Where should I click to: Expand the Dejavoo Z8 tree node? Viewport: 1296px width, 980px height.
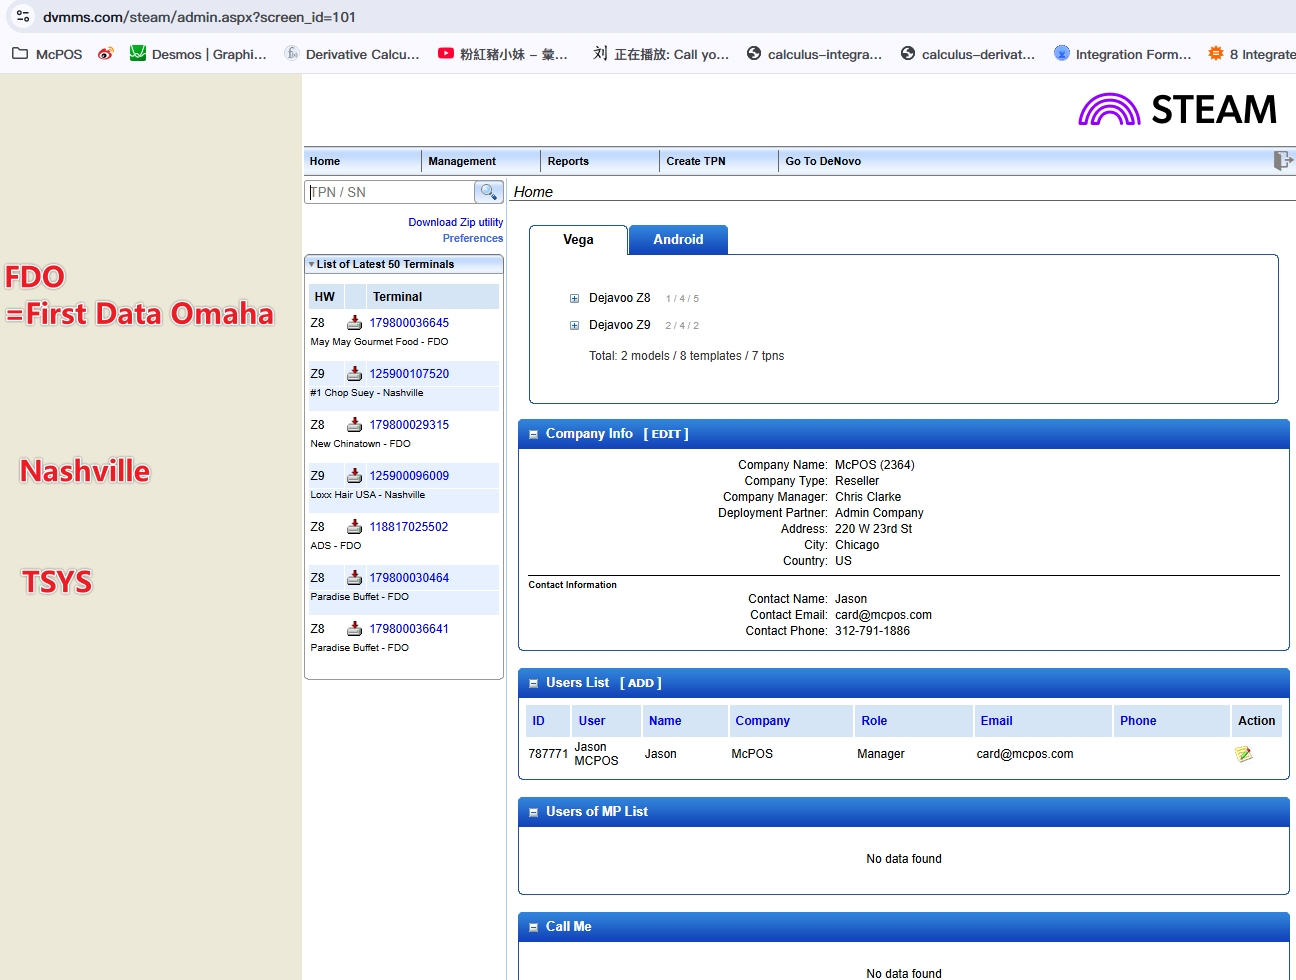tap(574, 298)
